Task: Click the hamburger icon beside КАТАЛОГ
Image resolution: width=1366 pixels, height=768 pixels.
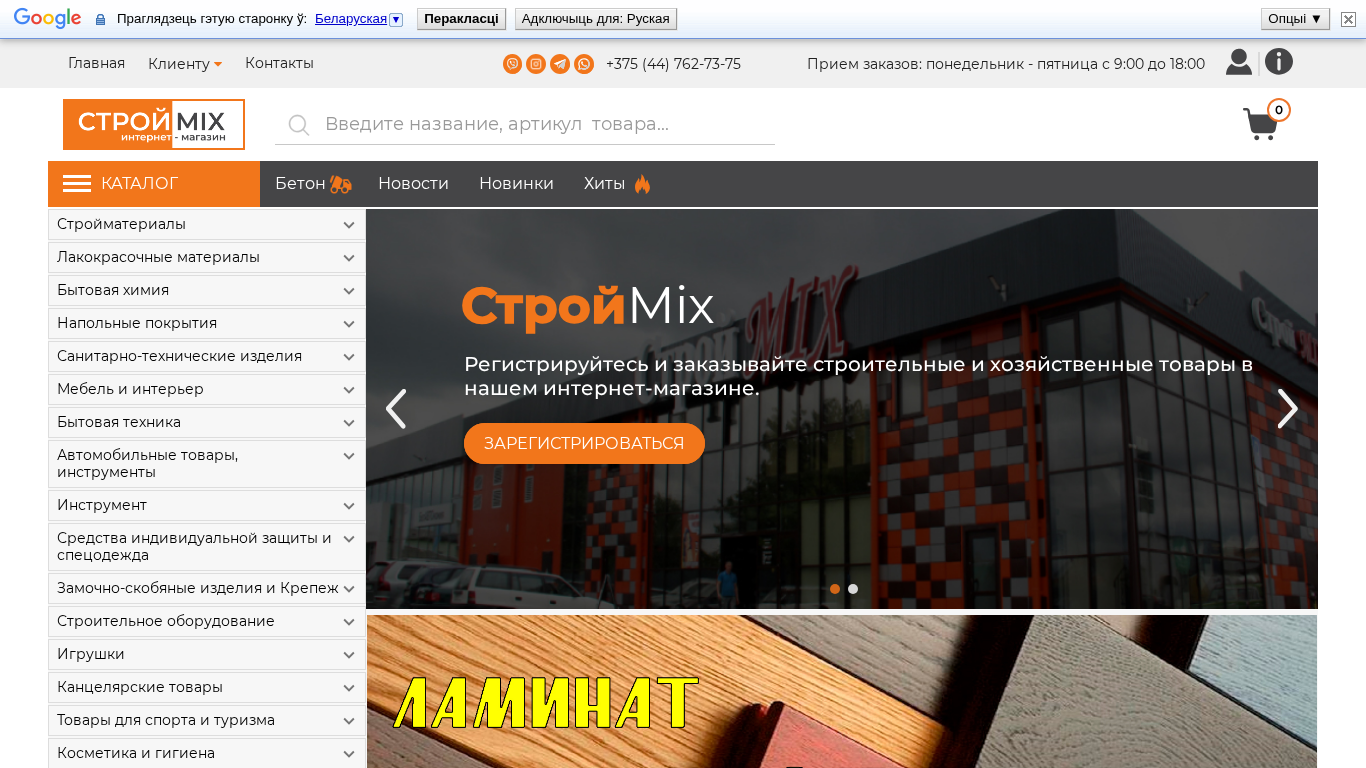Action: pyautogui.click(x=77, y=184)
